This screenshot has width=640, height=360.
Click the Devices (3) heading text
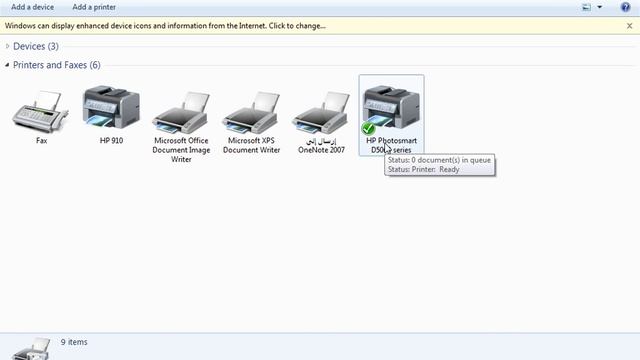click(36, 46)
